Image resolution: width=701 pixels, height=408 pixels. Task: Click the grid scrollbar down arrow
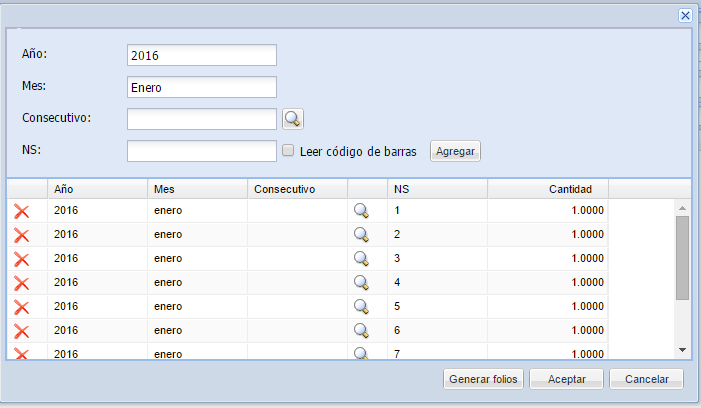[682, 350]
